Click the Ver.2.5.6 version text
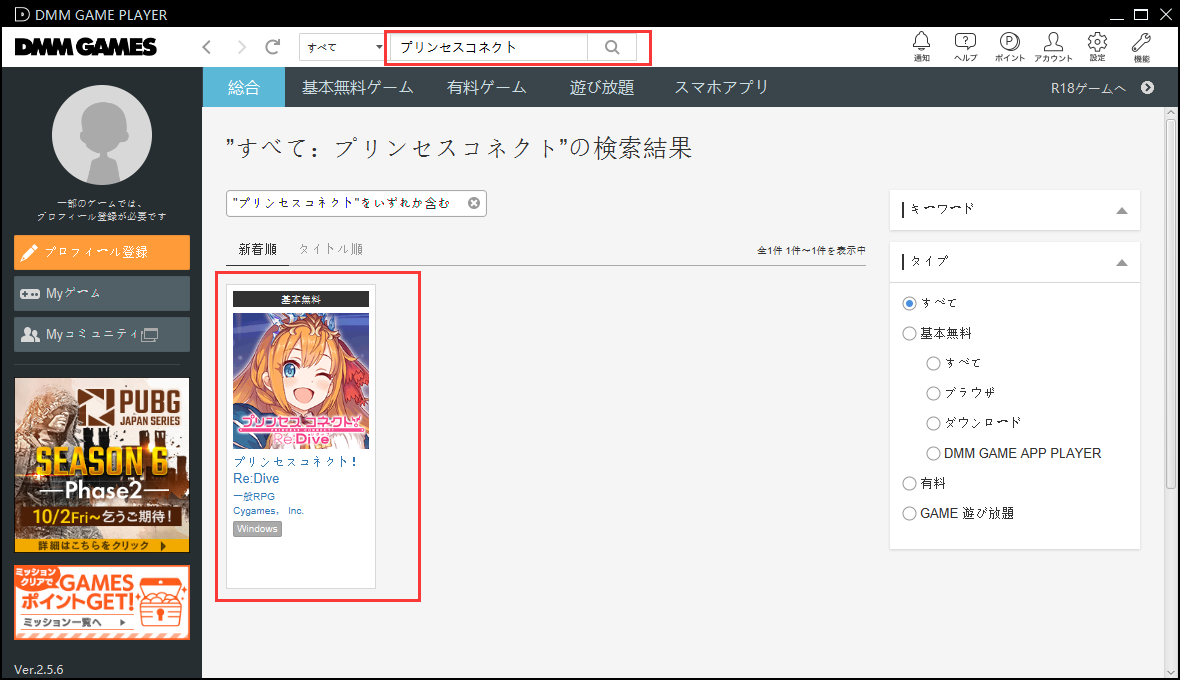Image resolution: width=1180 pixels, height=680 pixels. click(x=38, y=669)
